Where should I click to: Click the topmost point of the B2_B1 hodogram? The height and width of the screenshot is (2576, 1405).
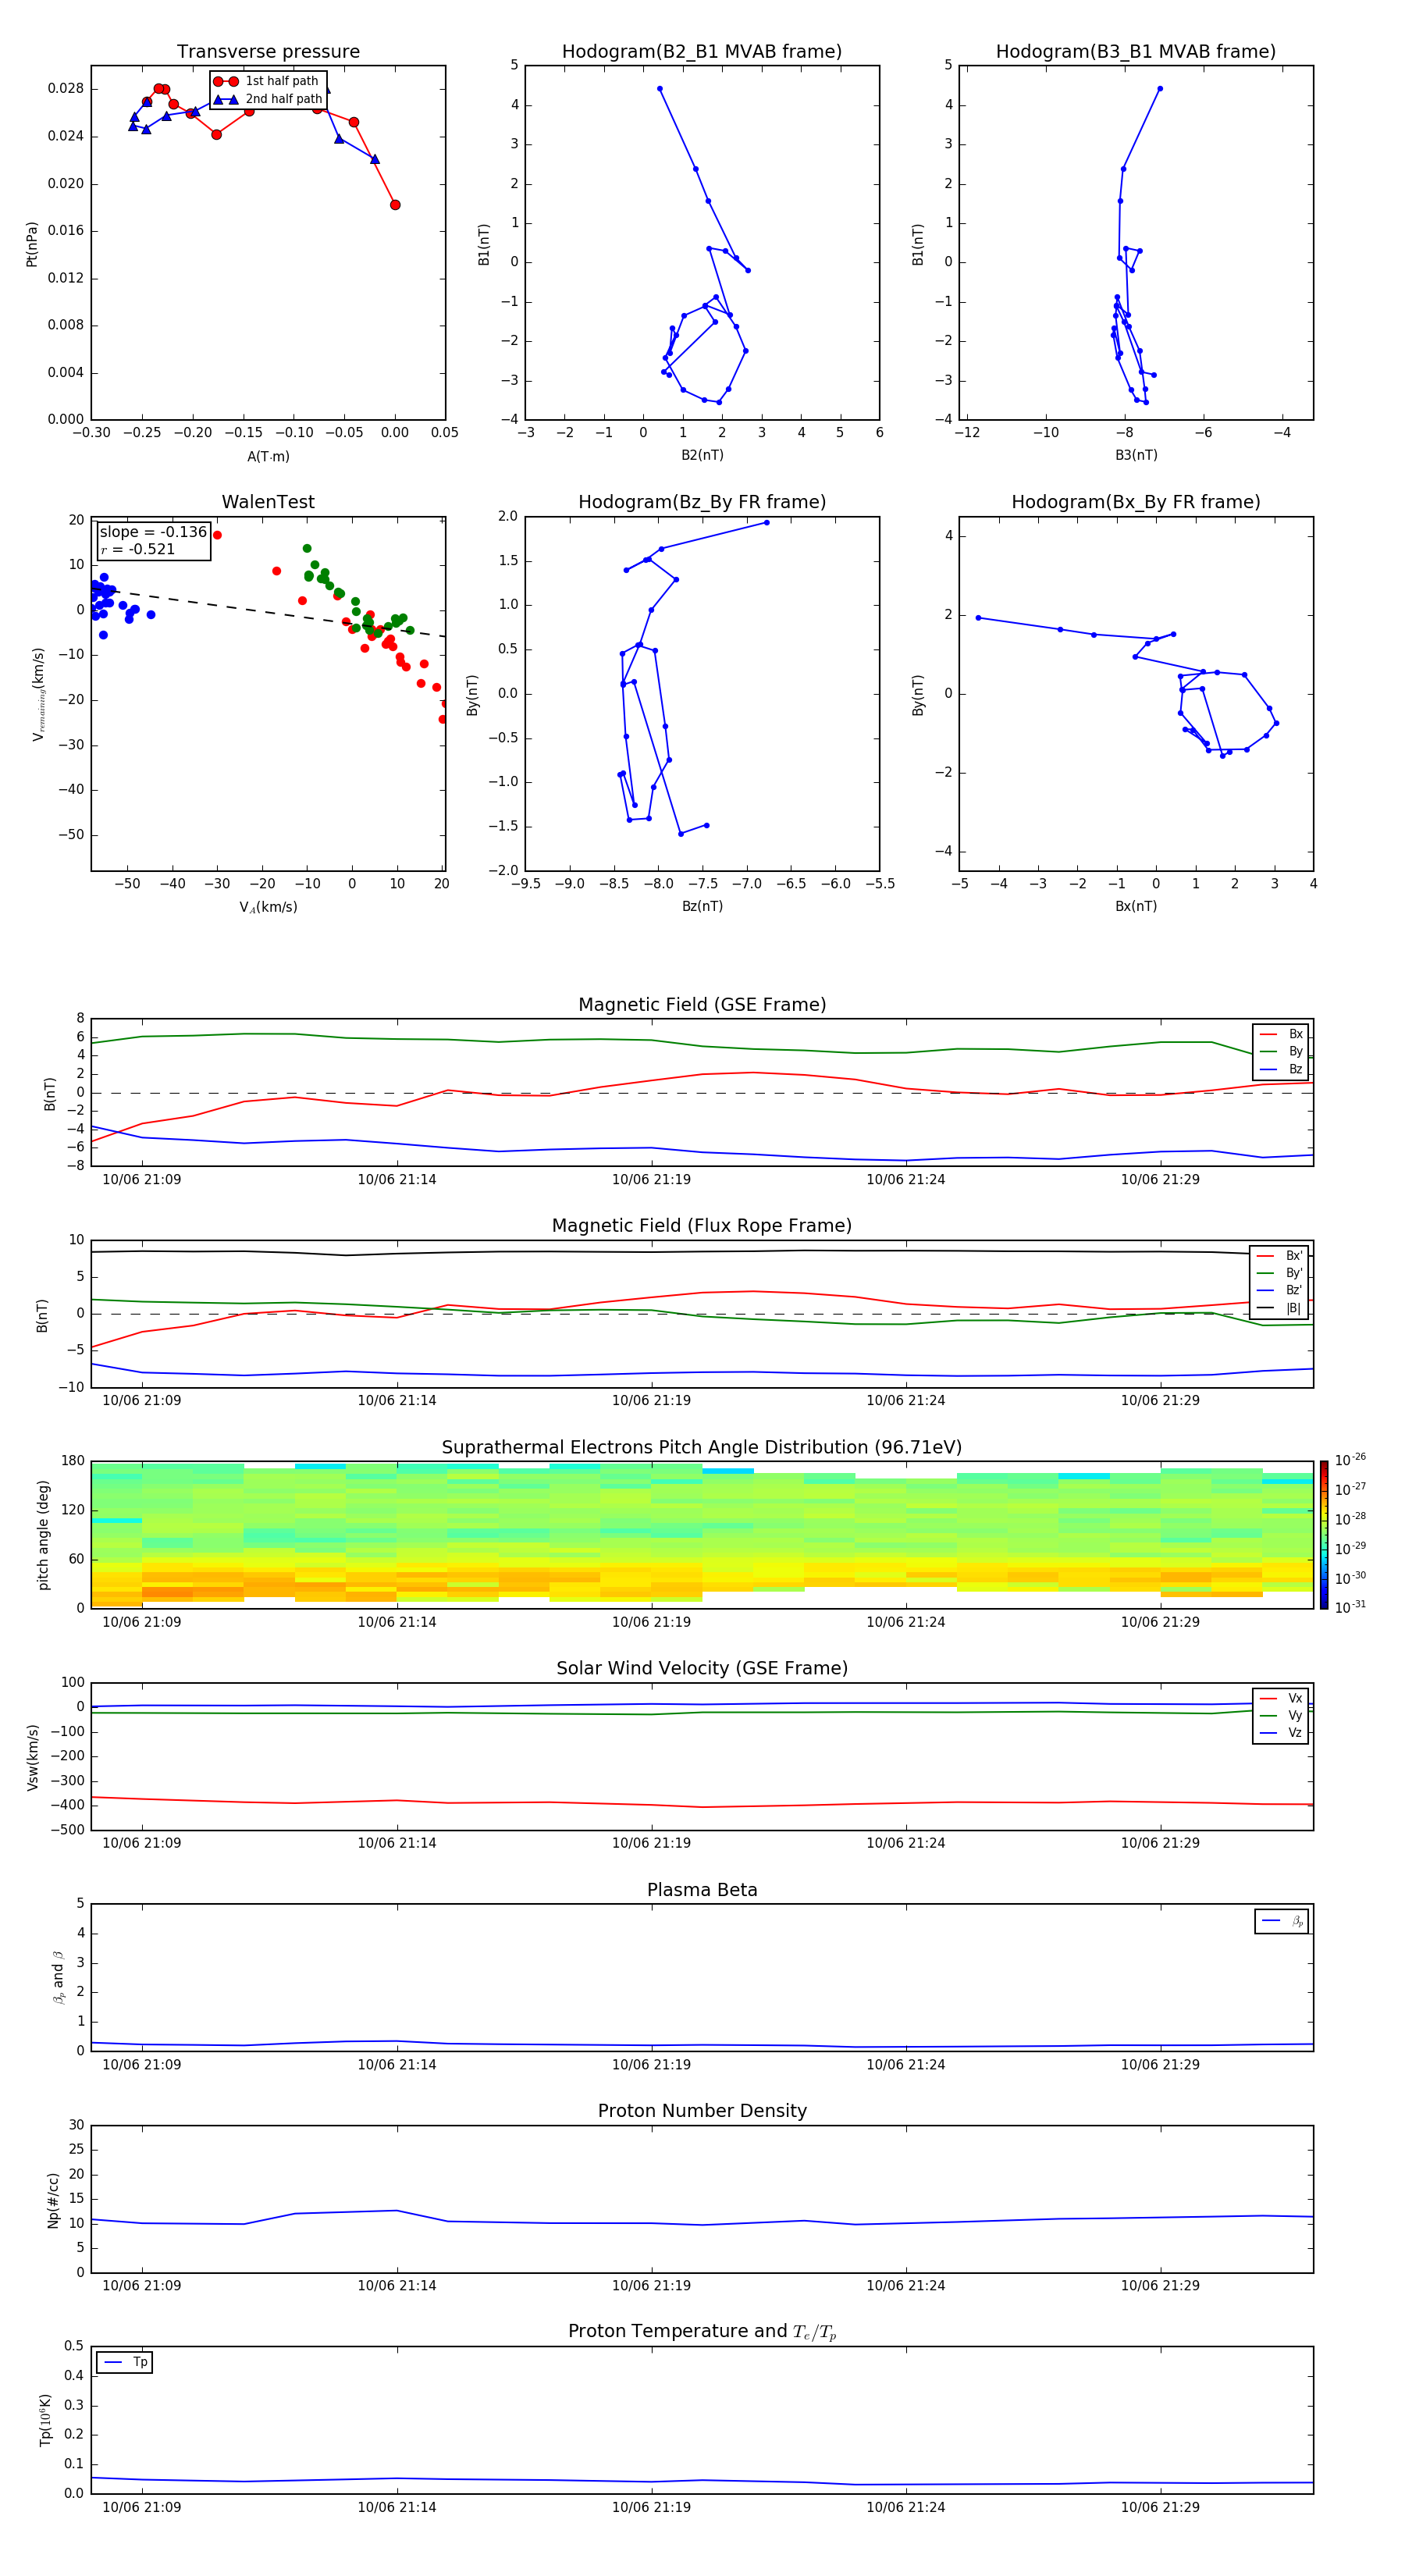point(660,89)
